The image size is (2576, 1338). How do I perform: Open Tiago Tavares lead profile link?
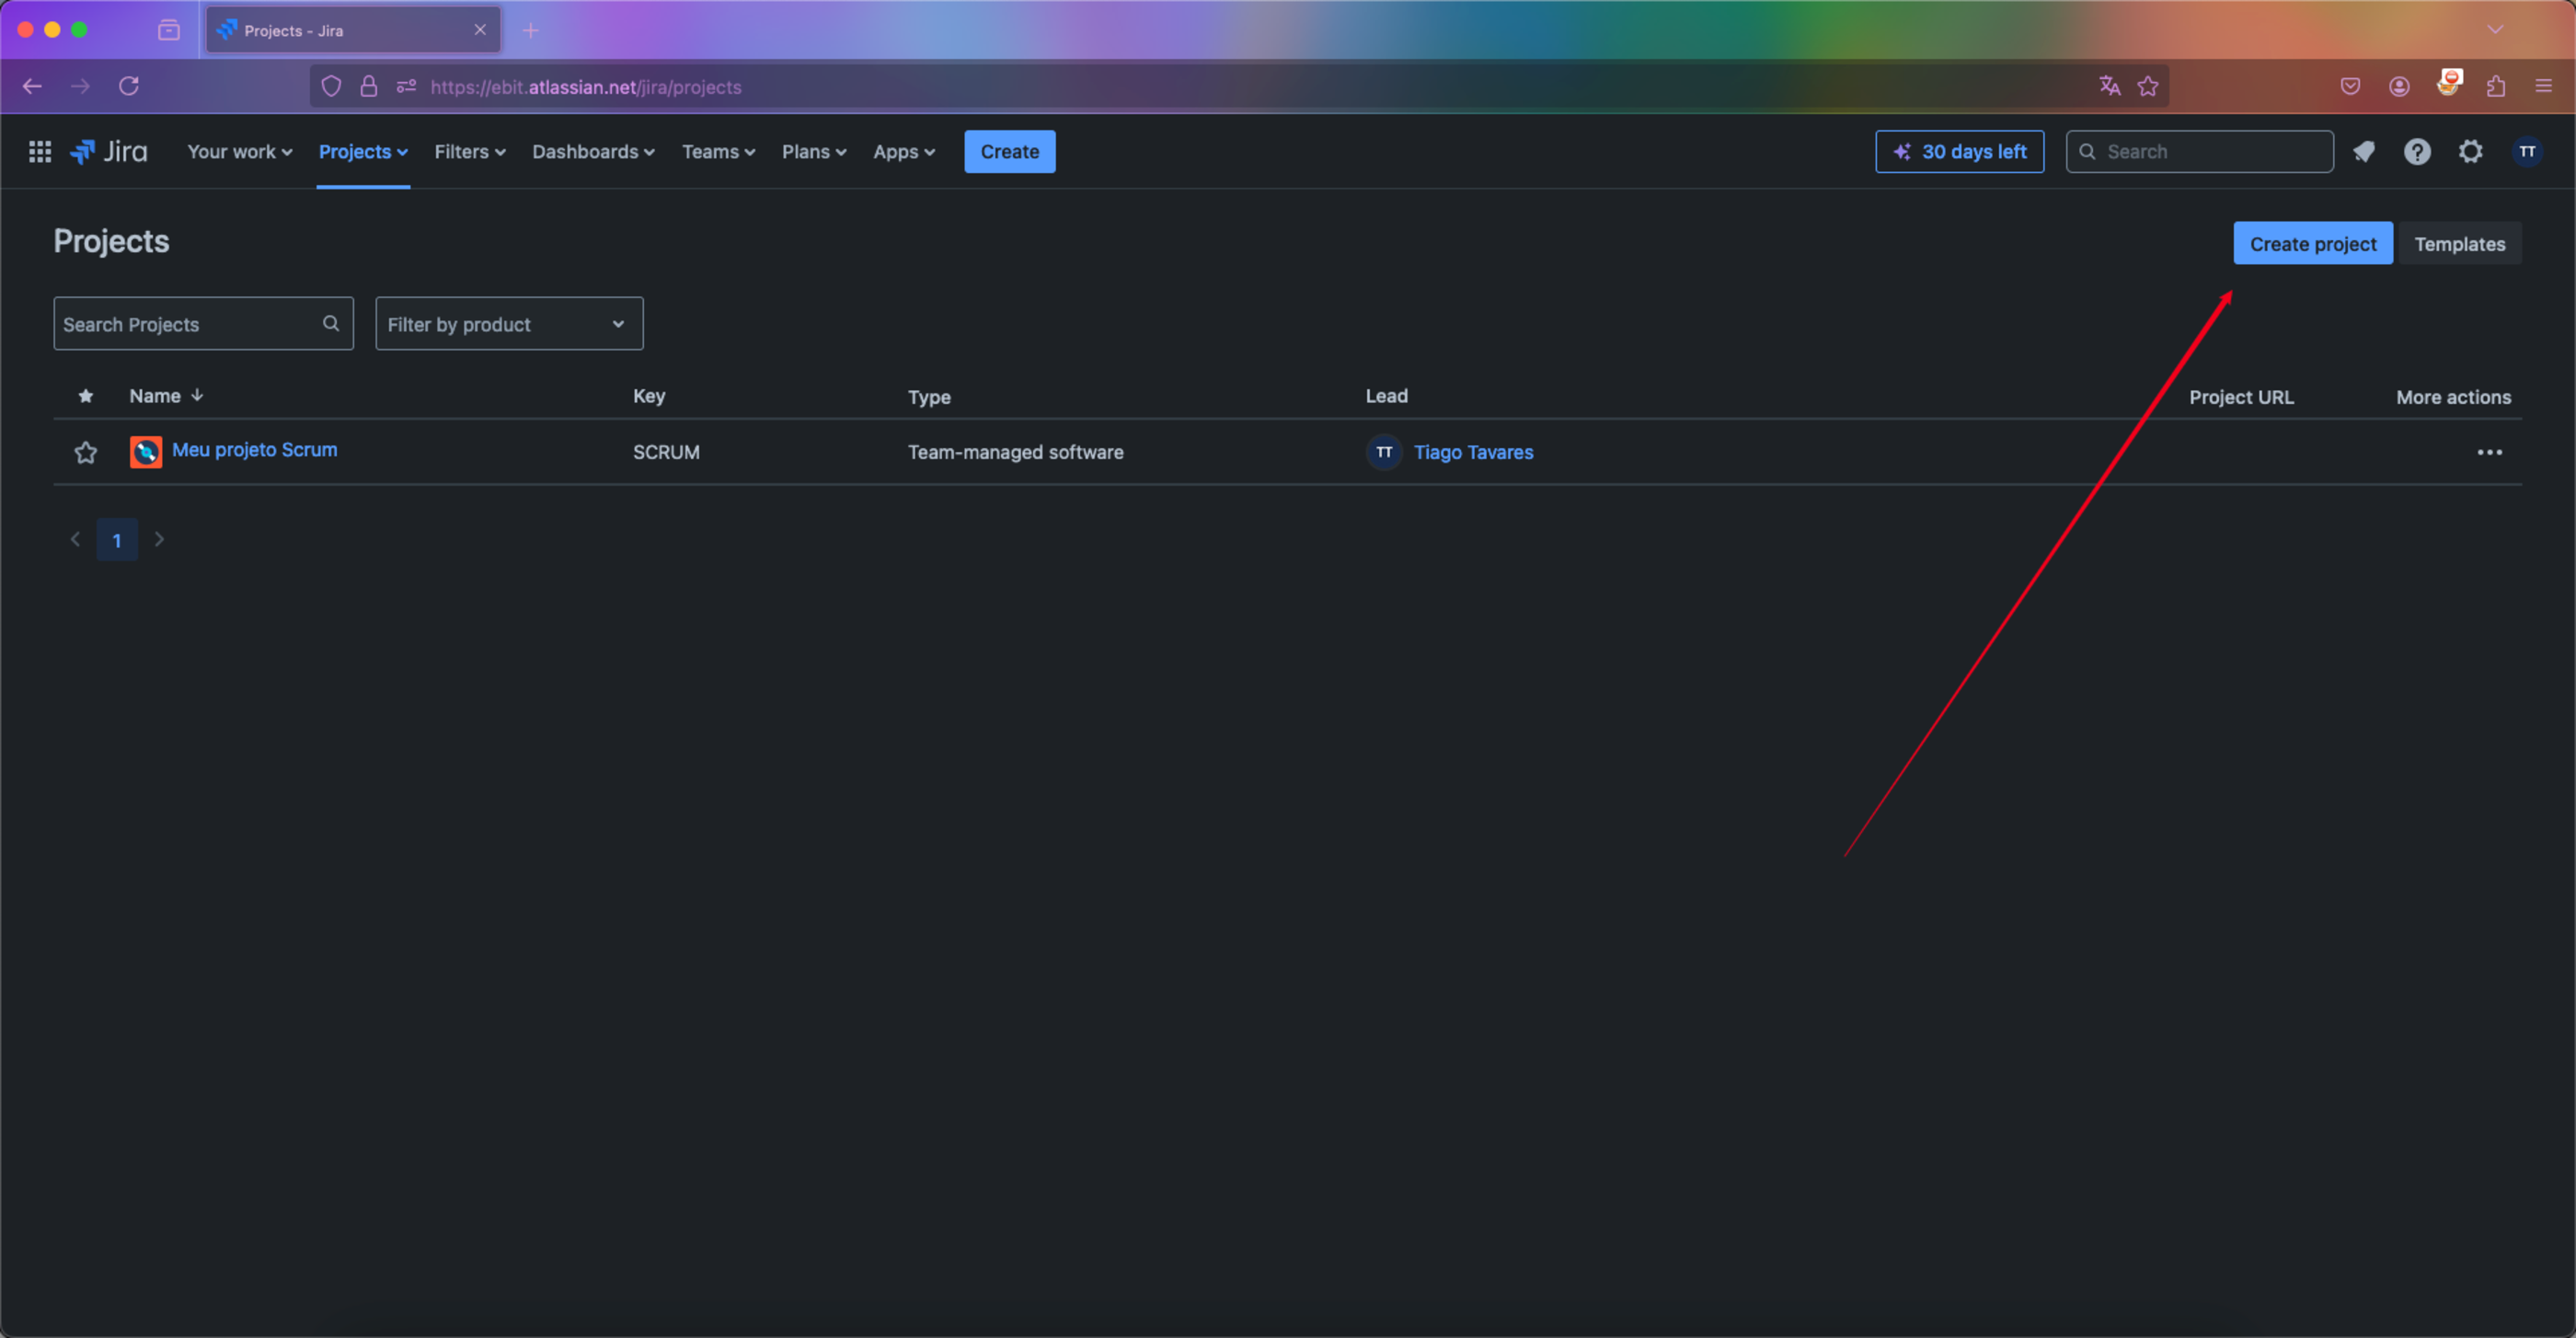1473,452
